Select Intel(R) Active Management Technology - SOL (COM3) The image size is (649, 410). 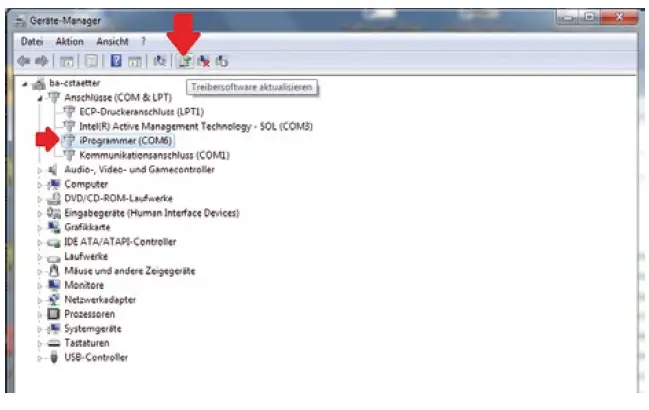[196, 126]
